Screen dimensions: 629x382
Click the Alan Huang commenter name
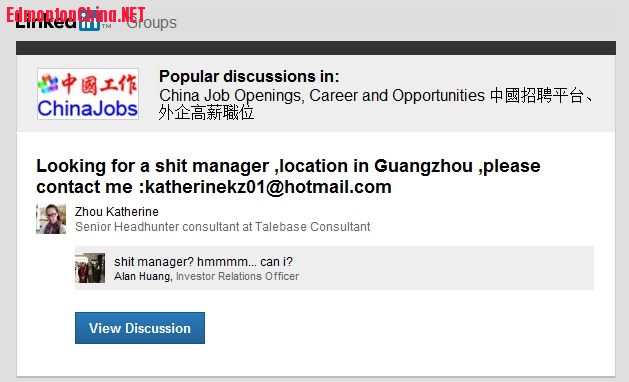point(142,276)
